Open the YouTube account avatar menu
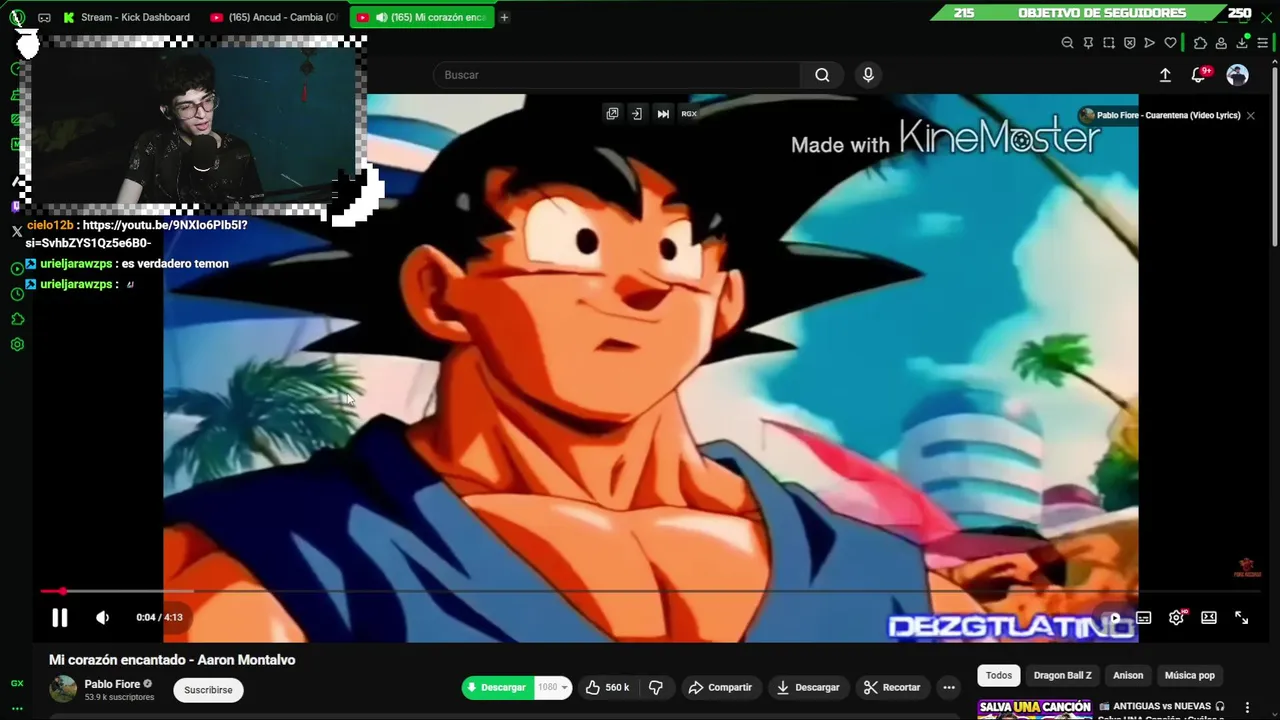The image size is (1280, 720). [1238, 75]
